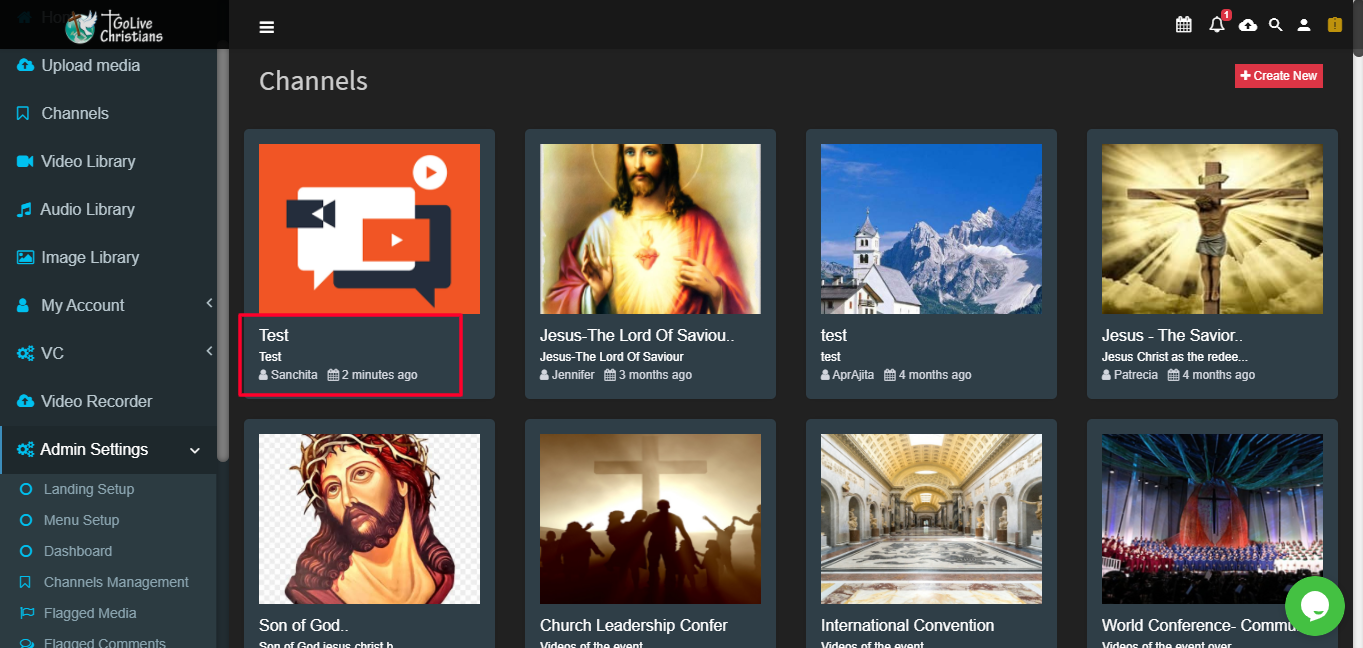Click the silhouettes with cross thumbnail
This screenshot has height=648, width=1363.
[650, 519]
